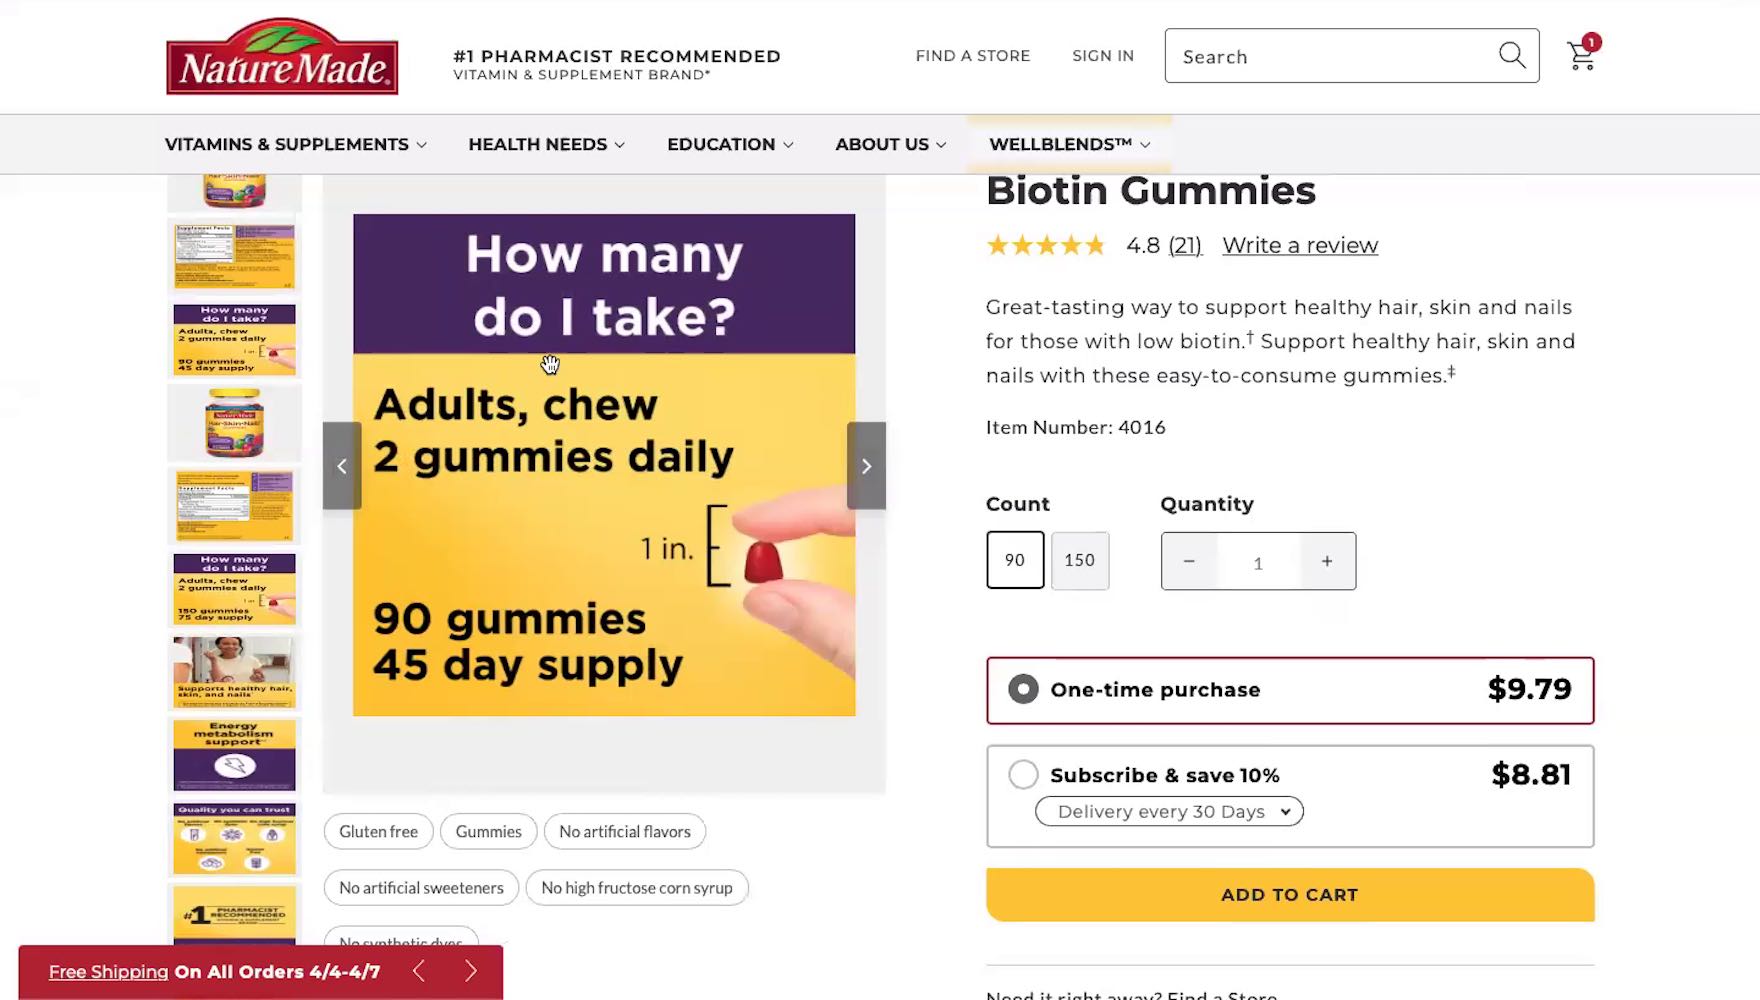
Task: Open the shopping cart icon
Action: coord(1581,56)
